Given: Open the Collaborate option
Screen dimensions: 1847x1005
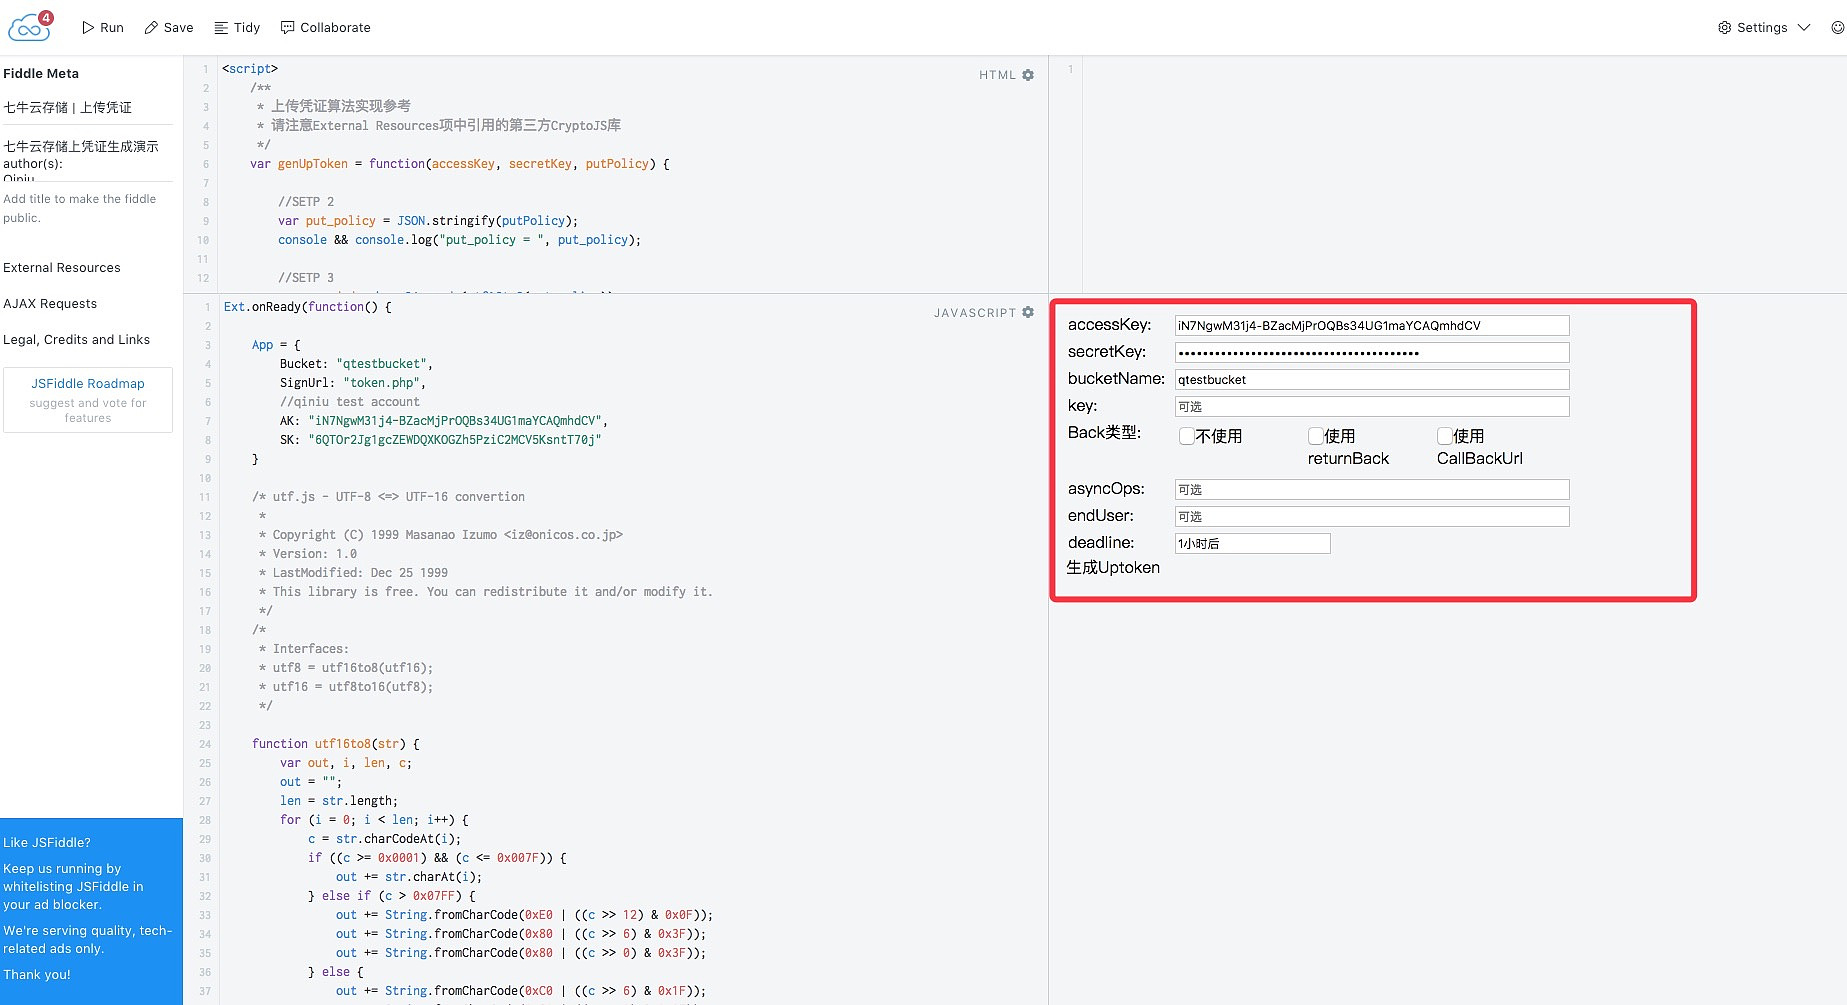Looking at the screenshot, I should coord(326,28).
